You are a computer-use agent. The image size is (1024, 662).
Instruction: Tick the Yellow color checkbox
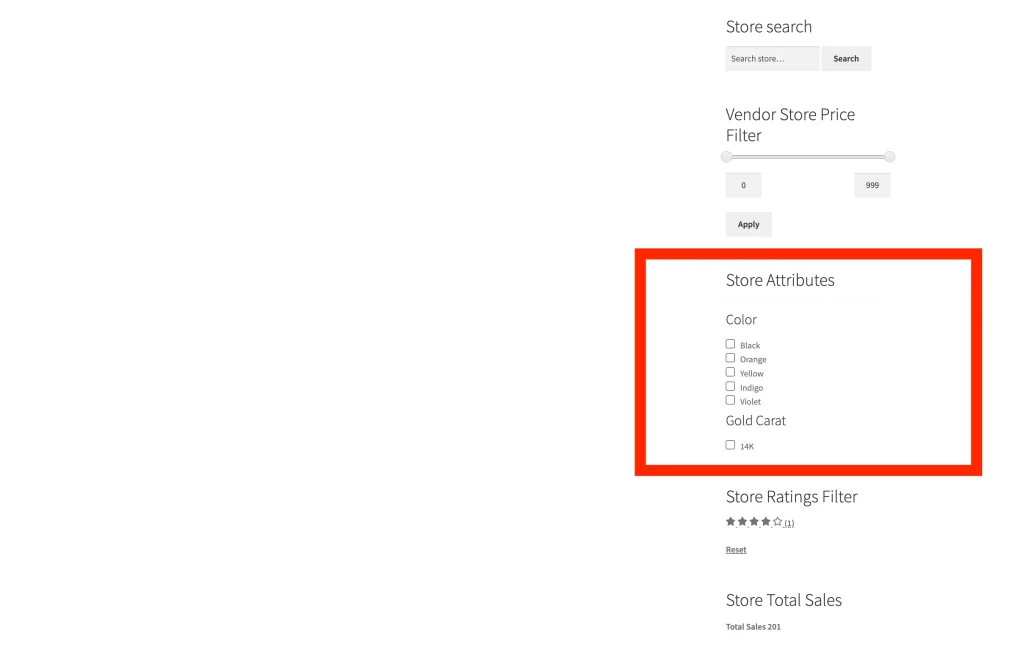tap(730, 372)
